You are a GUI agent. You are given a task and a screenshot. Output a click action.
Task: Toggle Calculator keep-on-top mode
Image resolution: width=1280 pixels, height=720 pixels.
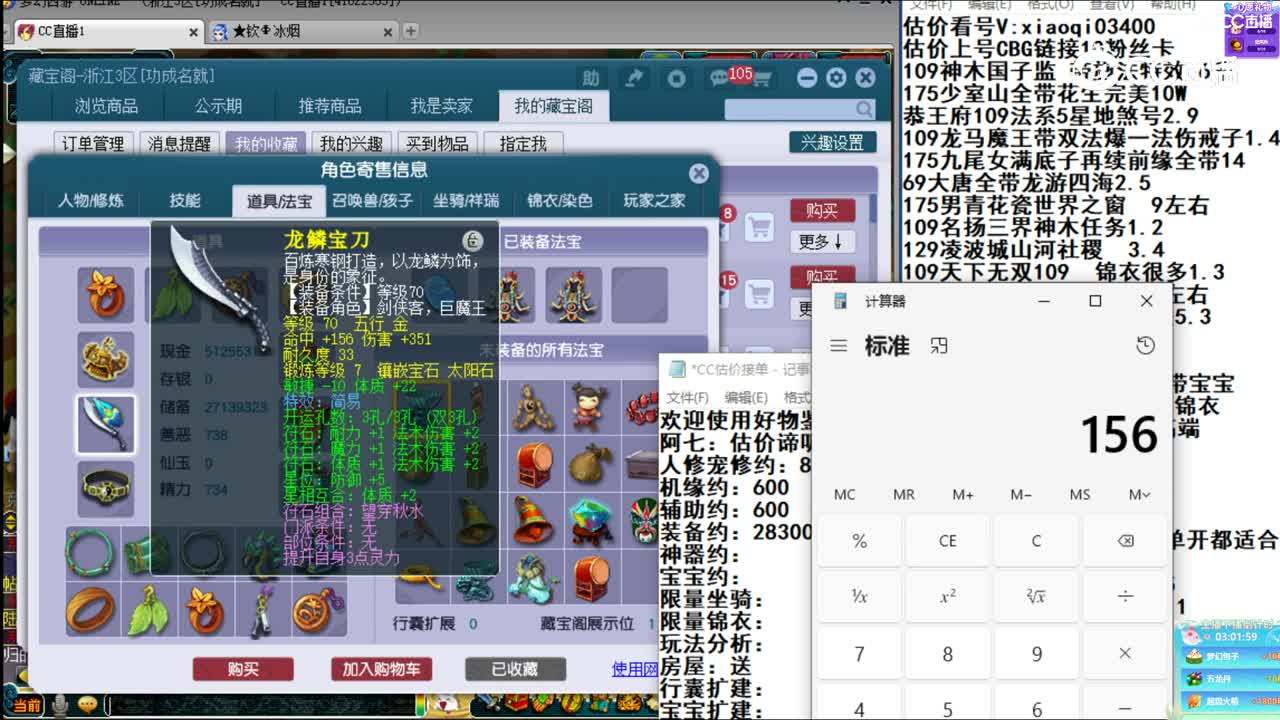[x=938, y=346]
